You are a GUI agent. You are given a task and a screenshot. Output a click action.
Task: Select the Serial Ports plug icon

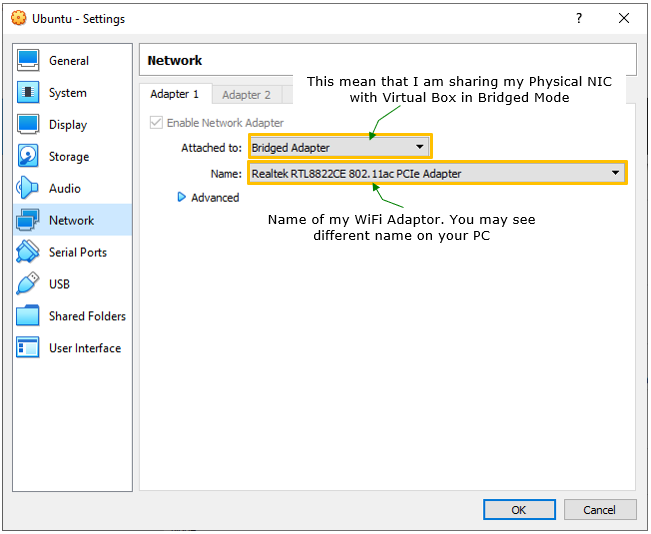point(27,252)
